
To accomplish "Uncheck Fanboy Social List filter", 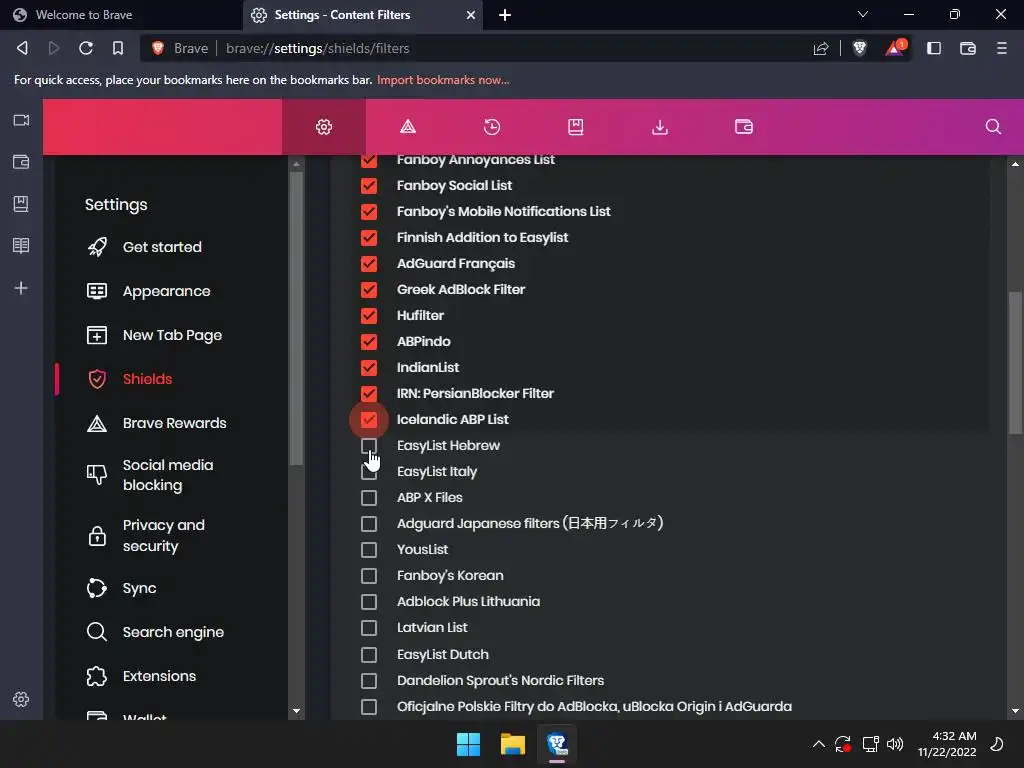I will 369,185.
